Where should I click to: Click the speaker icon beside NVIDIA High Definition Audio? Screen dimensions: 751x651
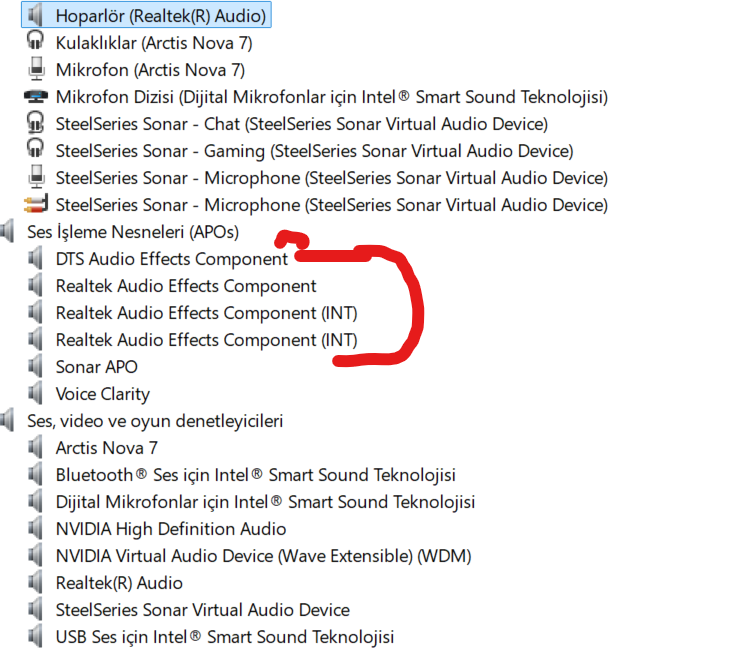click(35, 529)
